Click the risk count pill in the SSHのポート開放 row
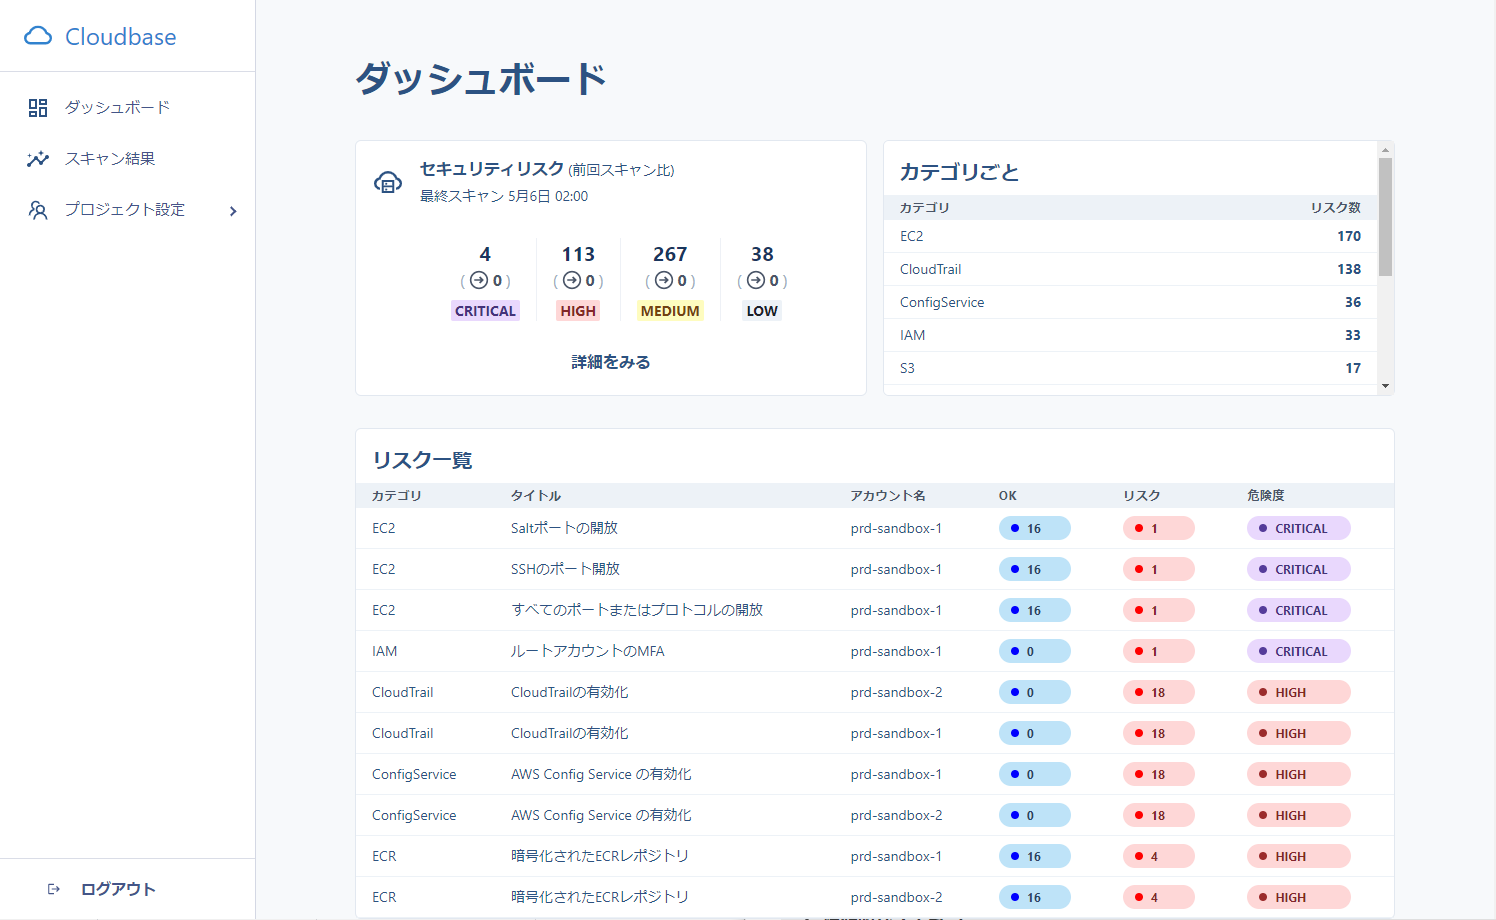The width and height of the screenshot is (1496, 920). (1159, 569)
